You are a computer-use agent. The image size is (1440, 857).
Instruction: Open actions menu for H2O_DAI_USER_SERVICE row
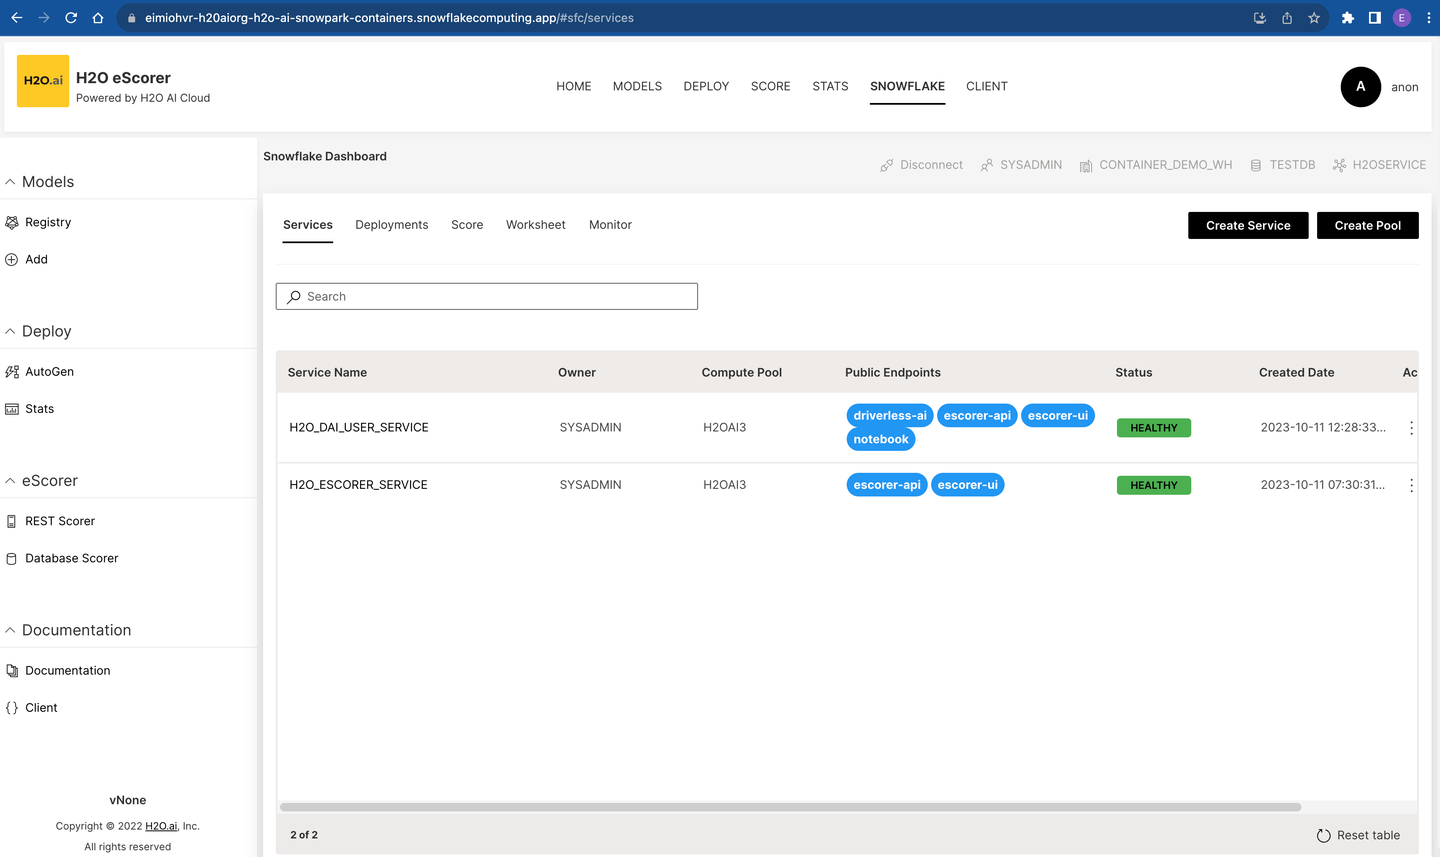[x=1411, y=428]
